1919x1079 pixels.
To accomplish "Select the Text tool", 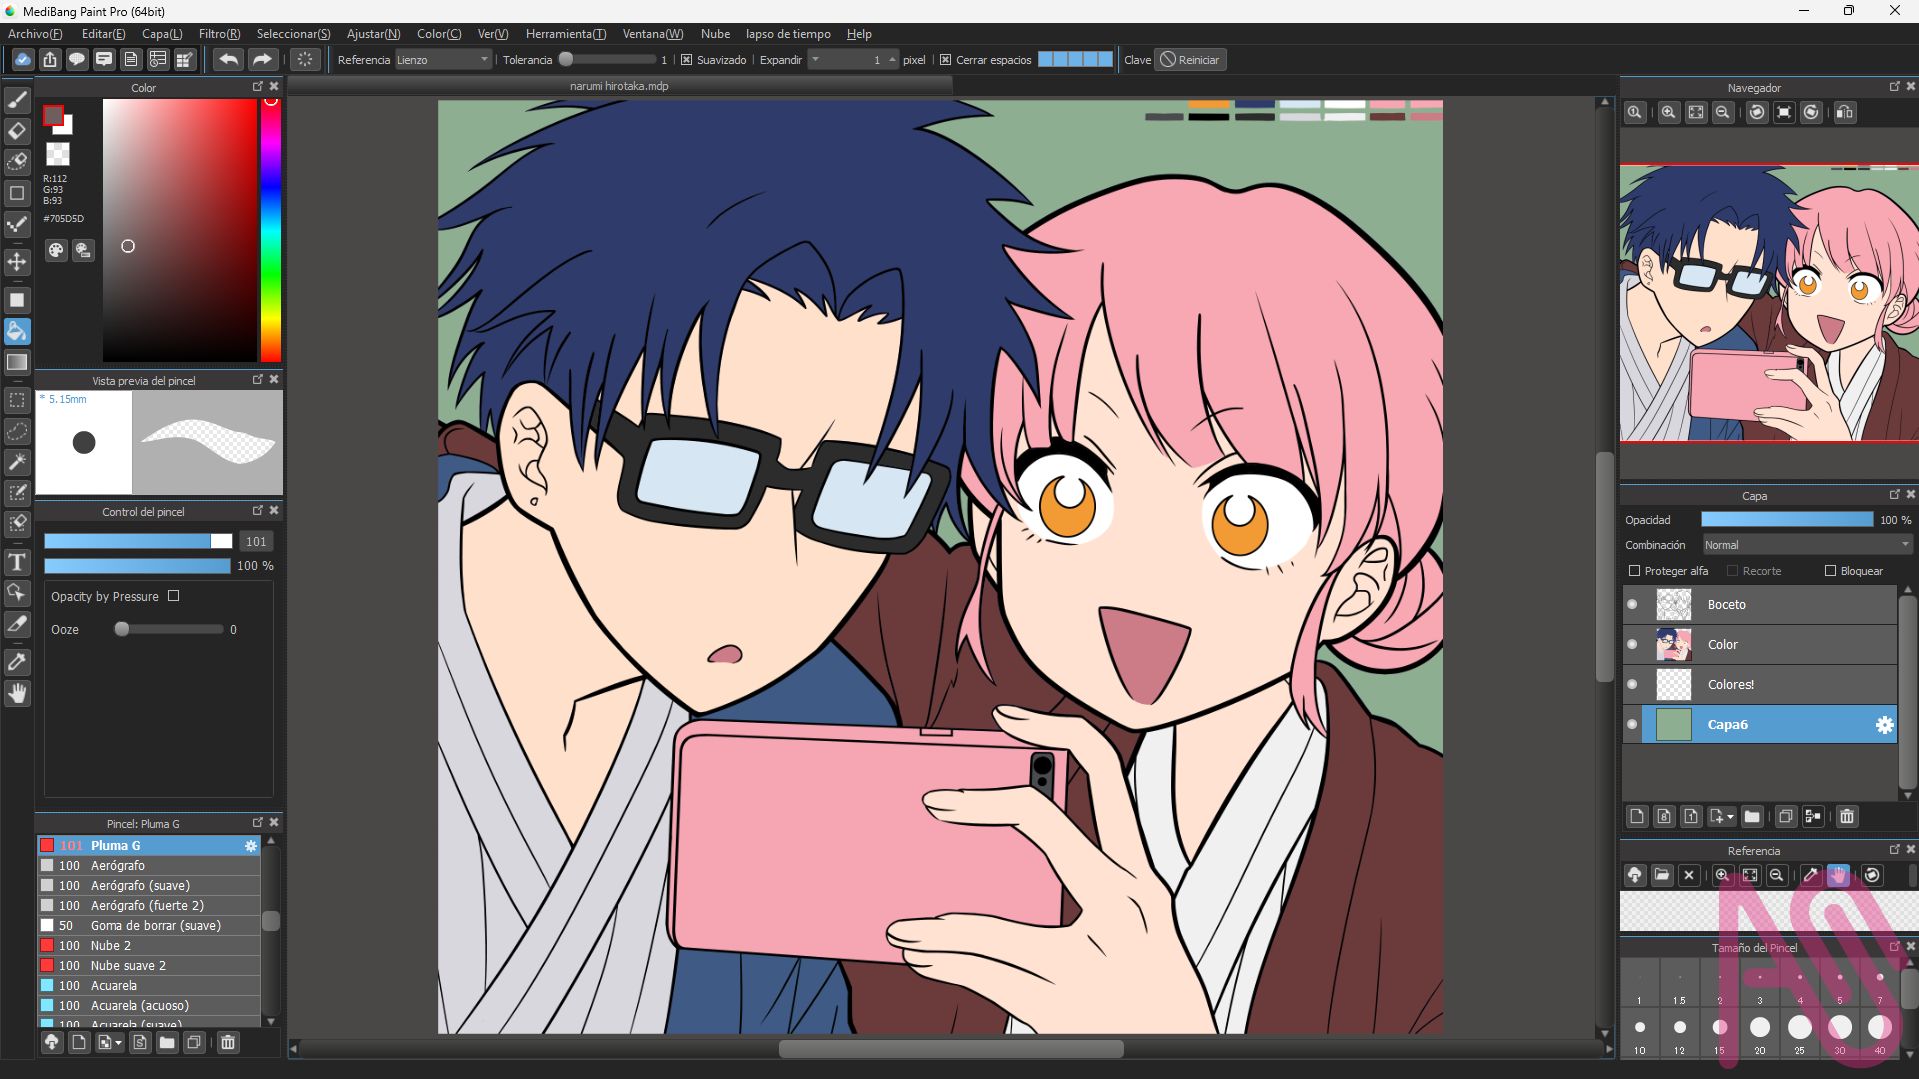I will coord(17,562).
